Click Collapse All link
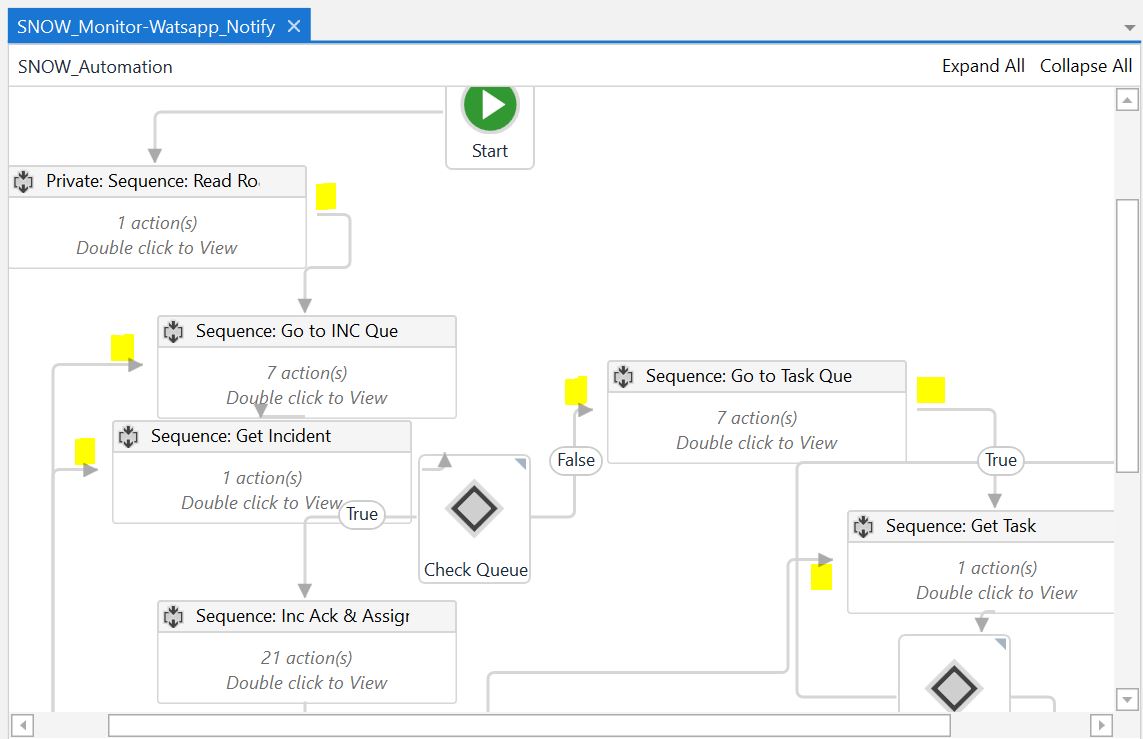This screenshot has width=1143, height=739. (1086, 66)
